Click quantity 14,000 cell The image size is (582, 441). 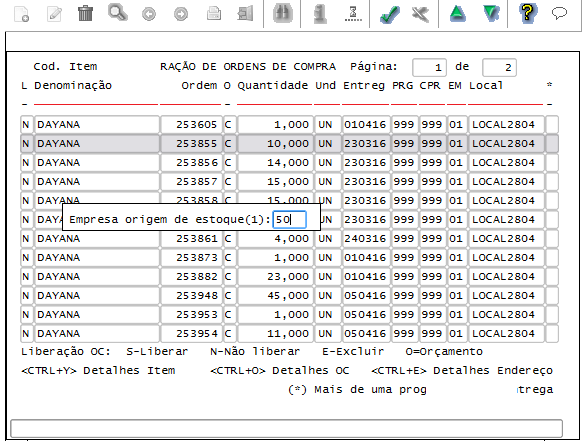pyautogui.click(x=275, y=162)
